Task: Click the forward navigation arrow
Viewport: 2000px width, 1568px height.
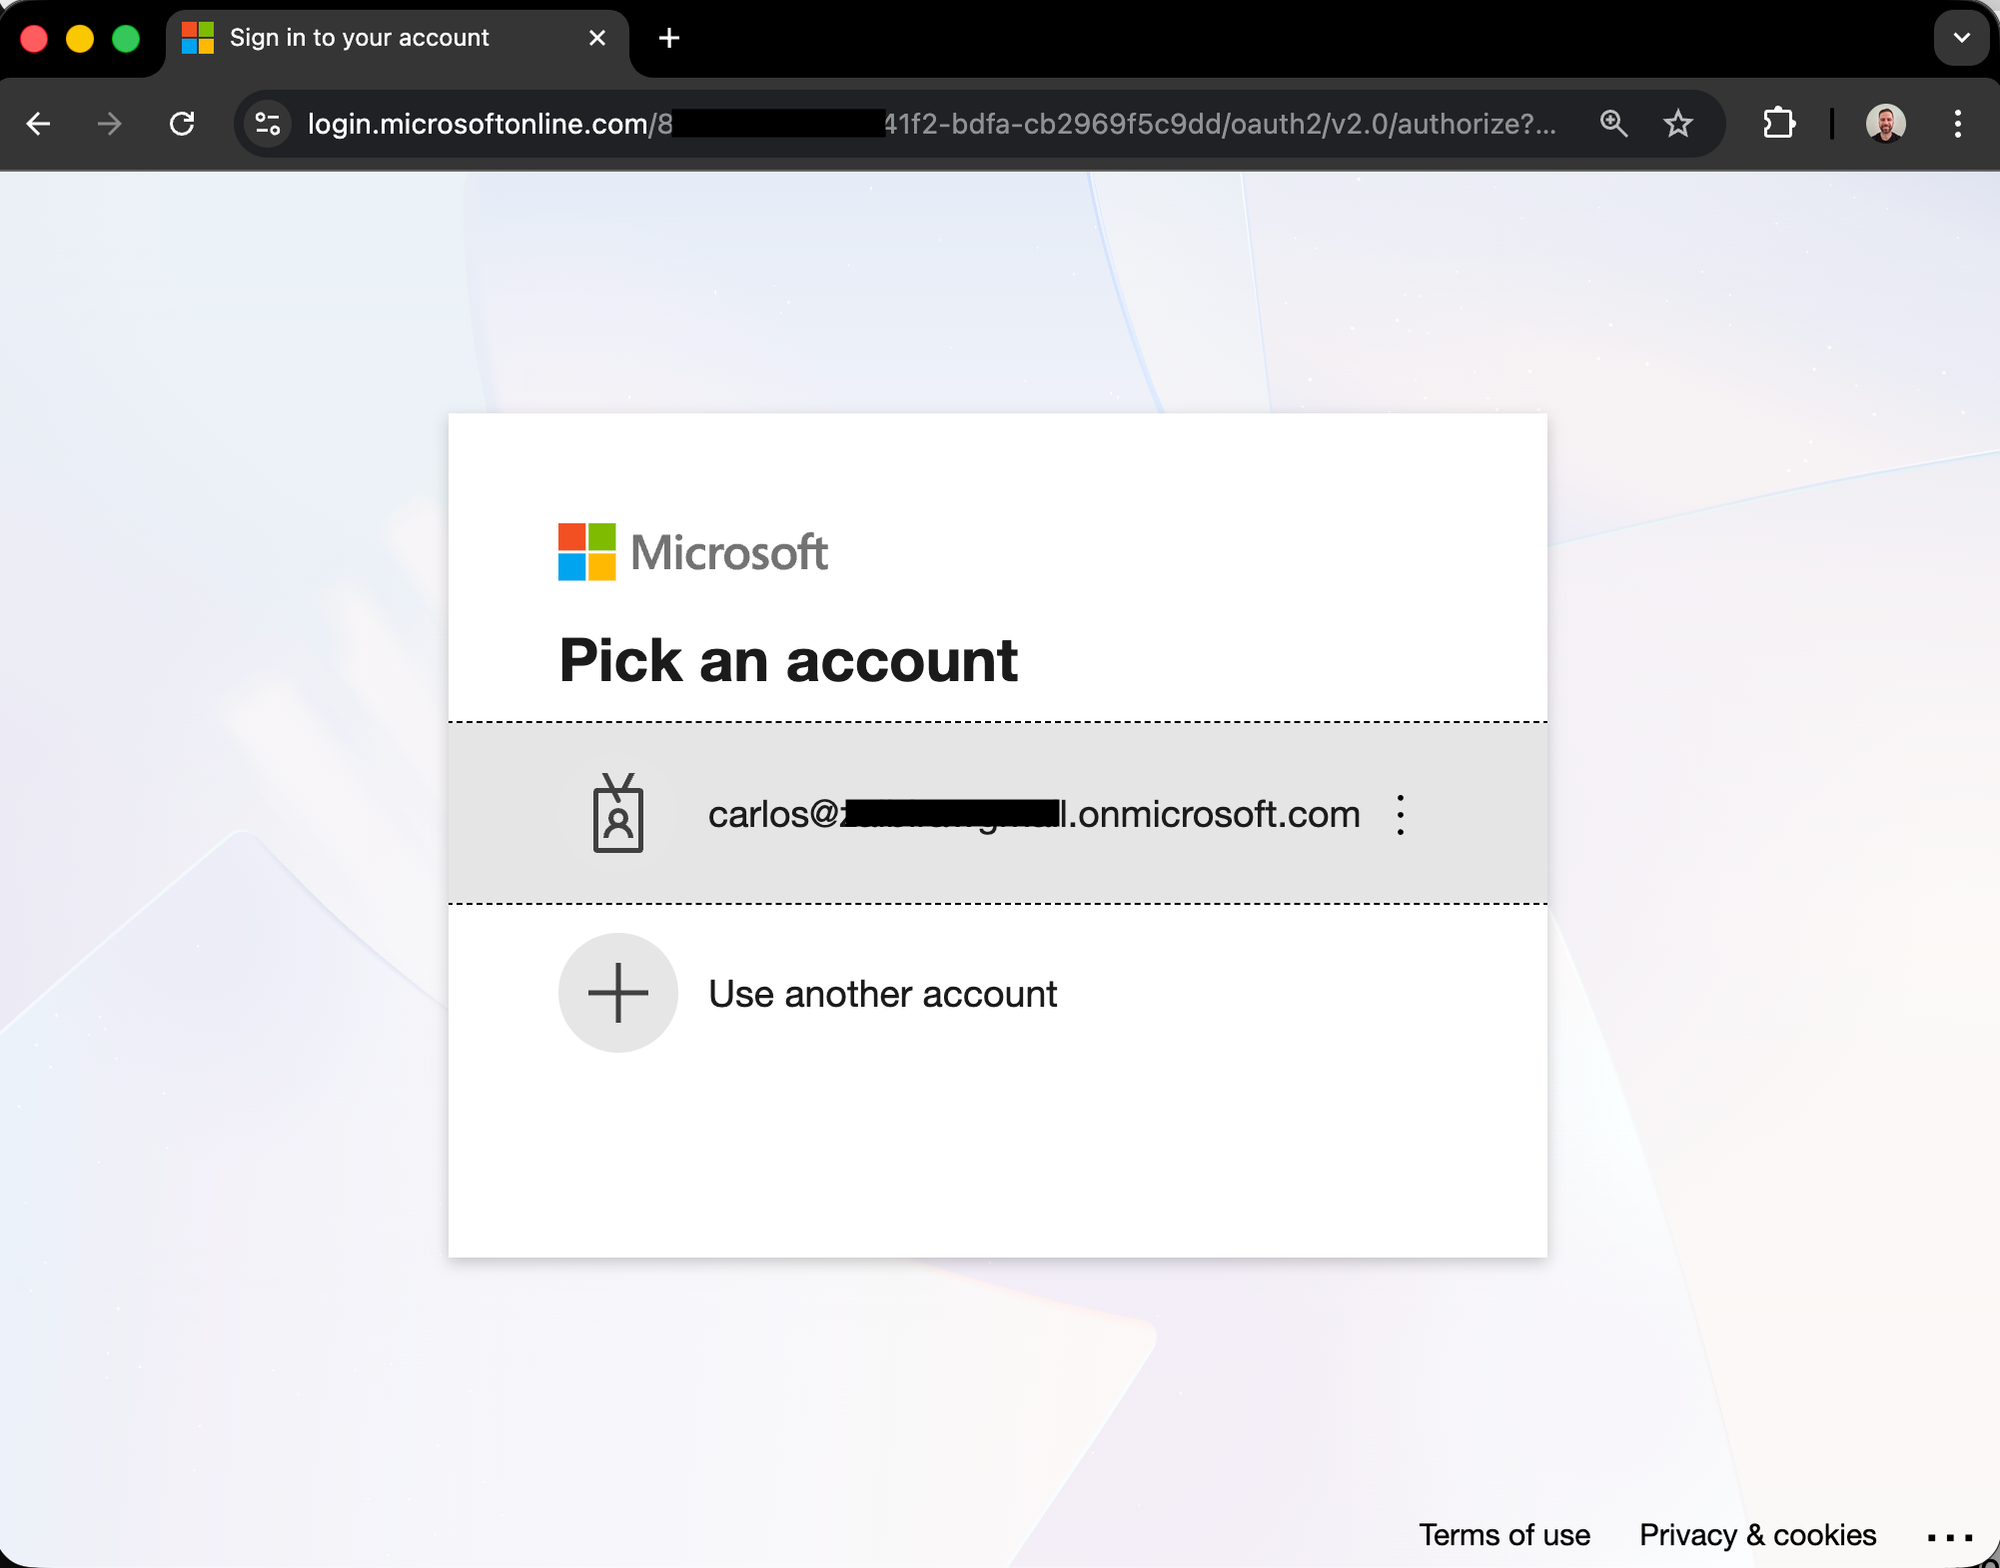Action: [110, 124]
